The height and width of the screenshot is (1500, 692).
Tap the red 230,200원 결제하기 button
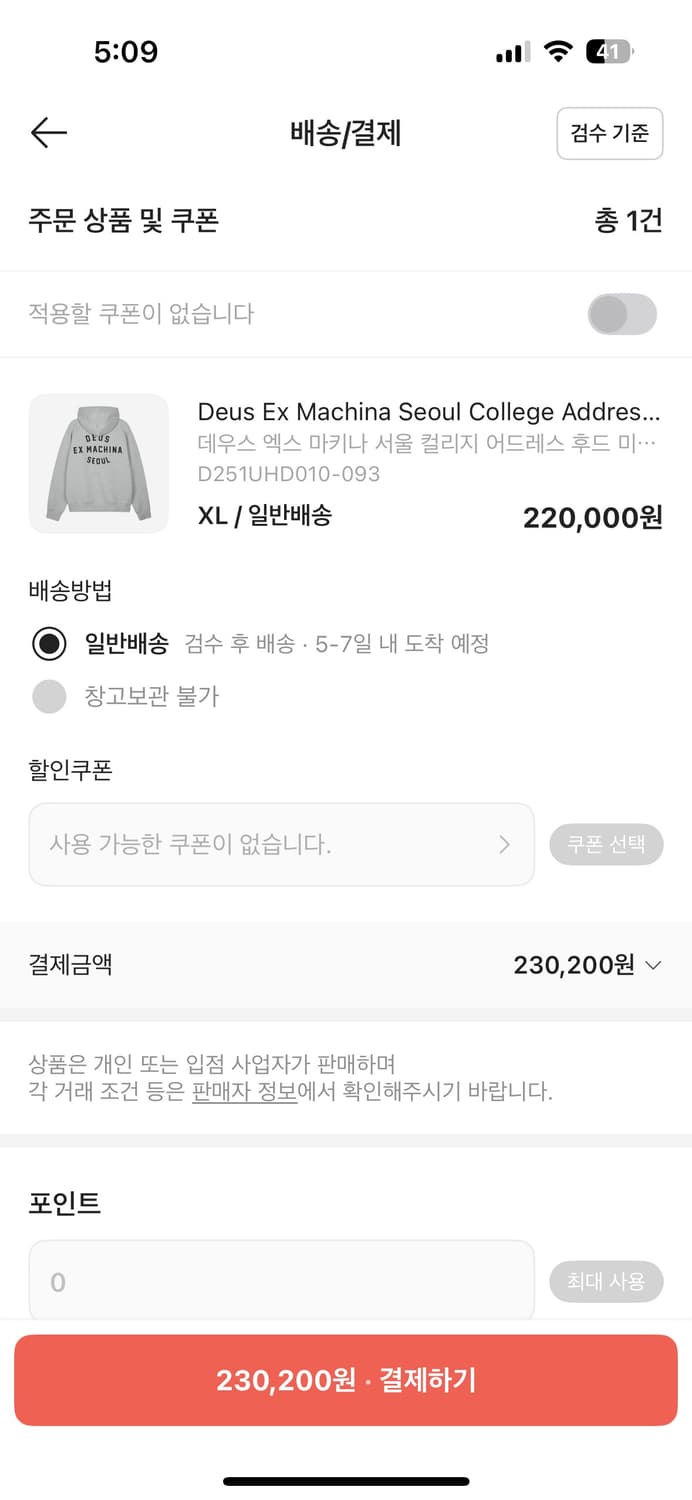[346, 1380]
